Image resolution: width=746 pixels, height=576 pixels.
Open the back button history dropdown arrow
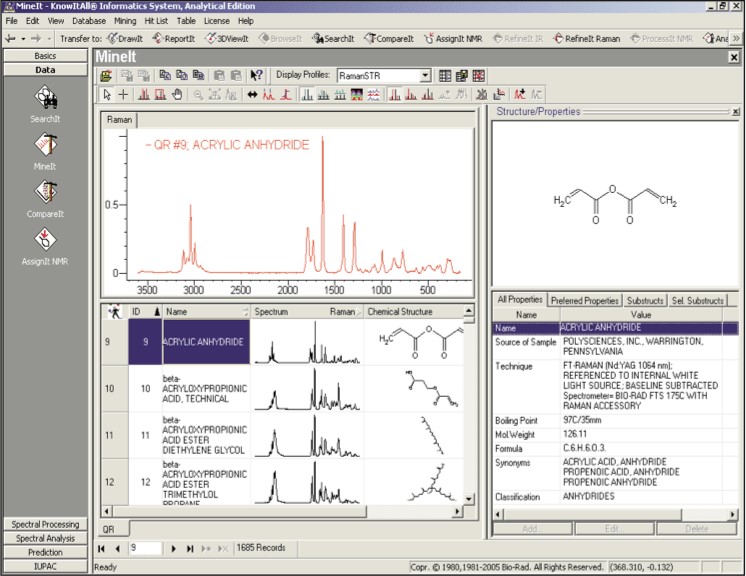[23, 39]
